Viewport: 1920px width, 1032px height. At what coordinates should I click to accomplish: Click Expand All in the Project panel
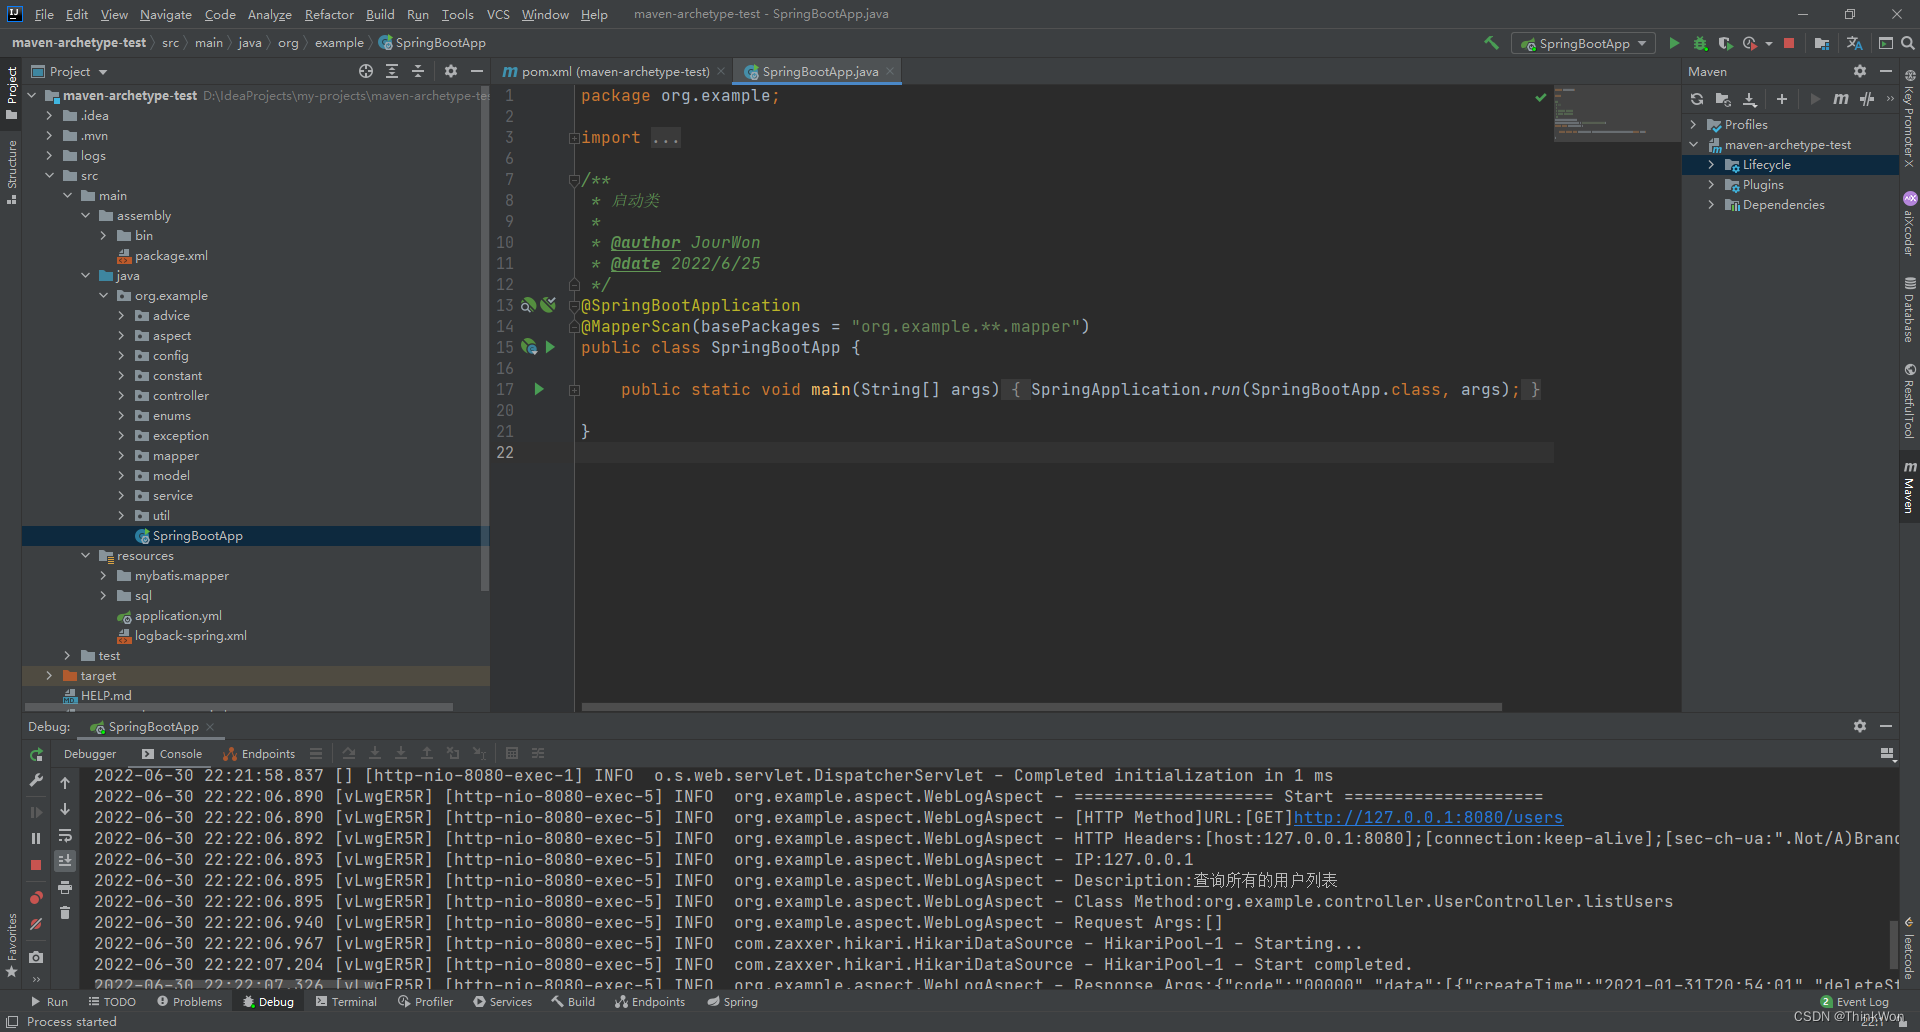pyautogui.click(x=392, y=71)
